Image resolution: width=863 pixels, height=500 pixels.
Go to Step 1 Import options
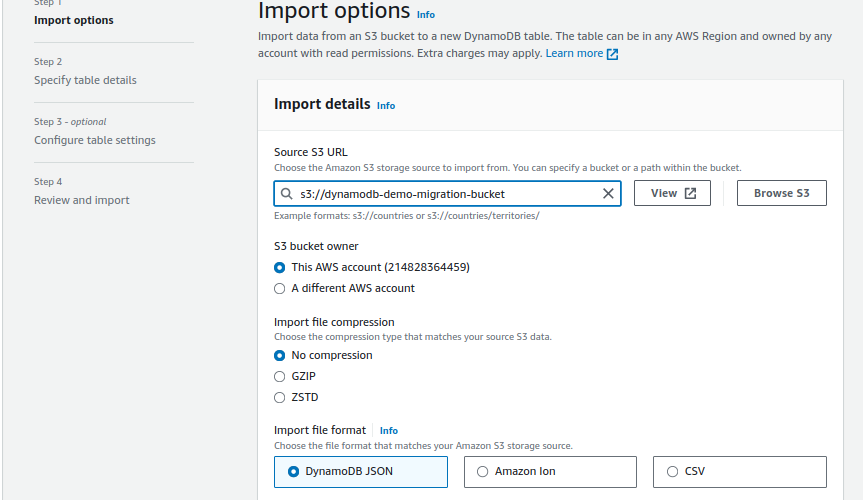(x=74, y=20)
